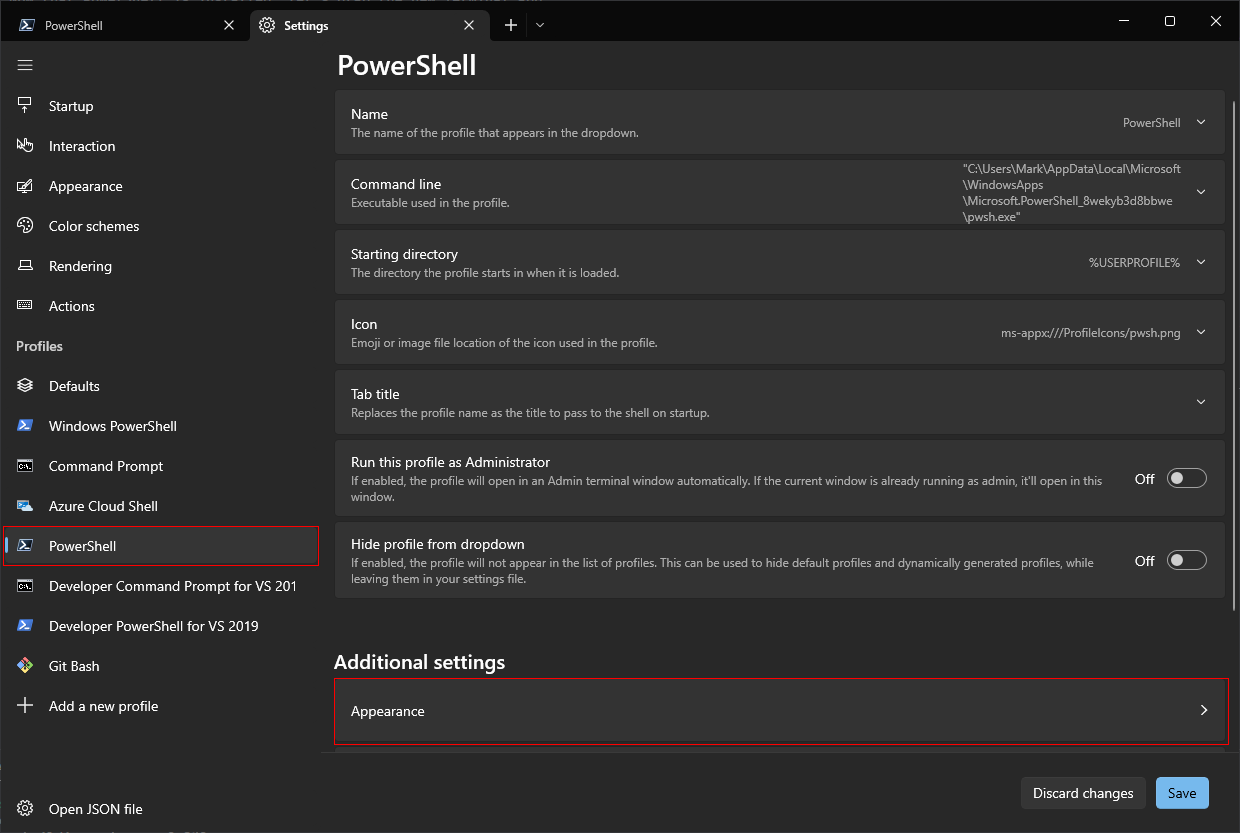Click the plus icon for new profile
This screenshot has height=833, width=1240.
[x=25, y=705]
